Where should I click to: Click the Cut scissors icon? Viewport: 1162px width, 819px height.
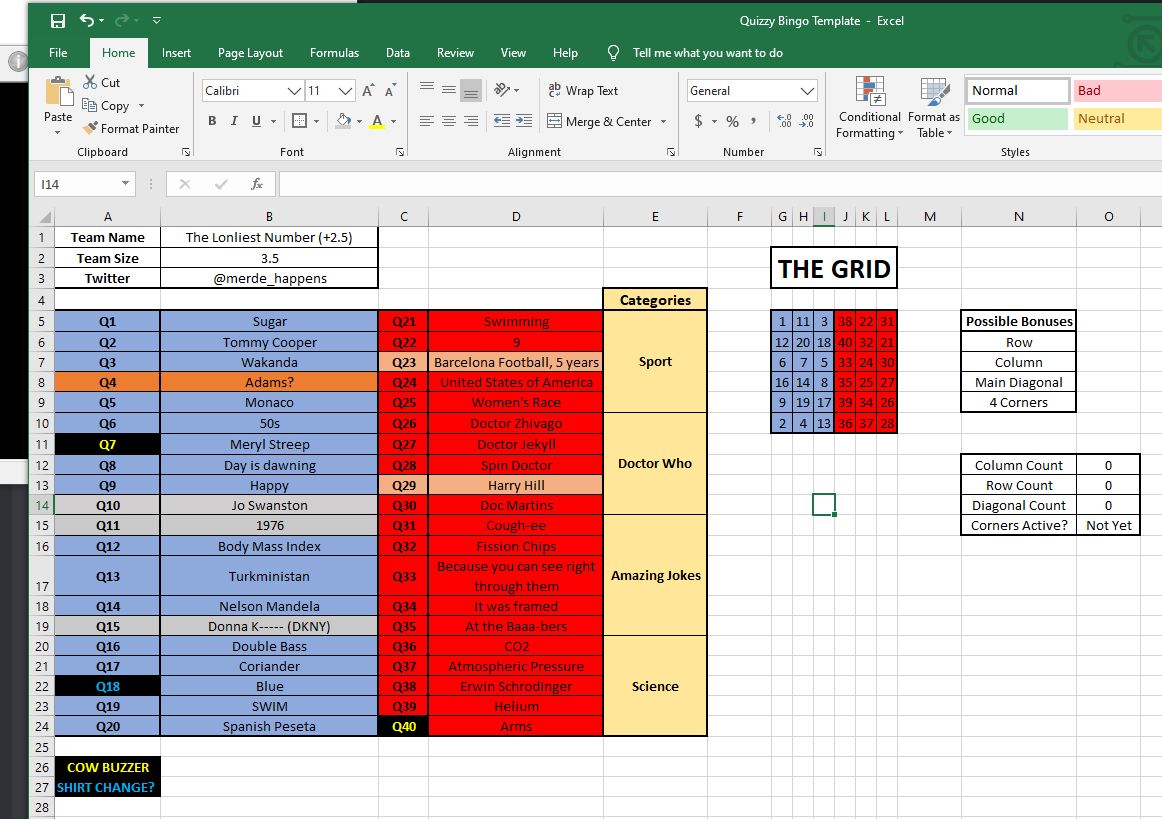point(90,82)
